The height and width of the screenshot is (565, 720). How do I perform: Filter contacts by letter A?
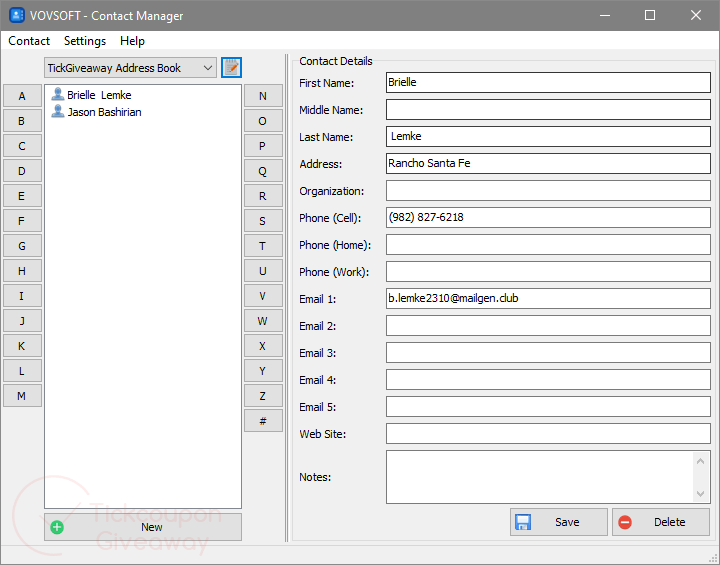click(22, 96)
